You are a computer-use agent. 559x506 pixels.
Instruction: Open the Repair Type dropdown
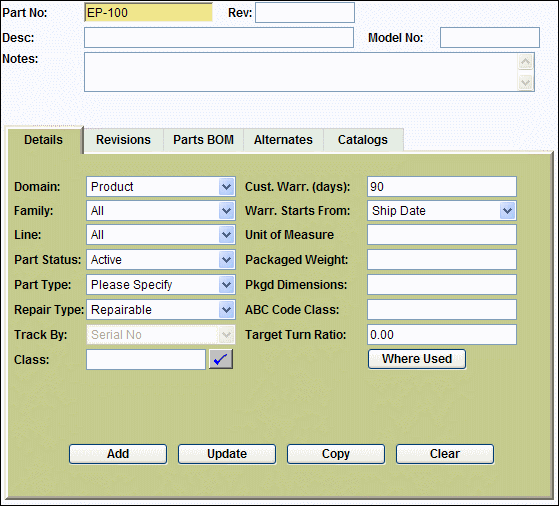coord(226,310)
